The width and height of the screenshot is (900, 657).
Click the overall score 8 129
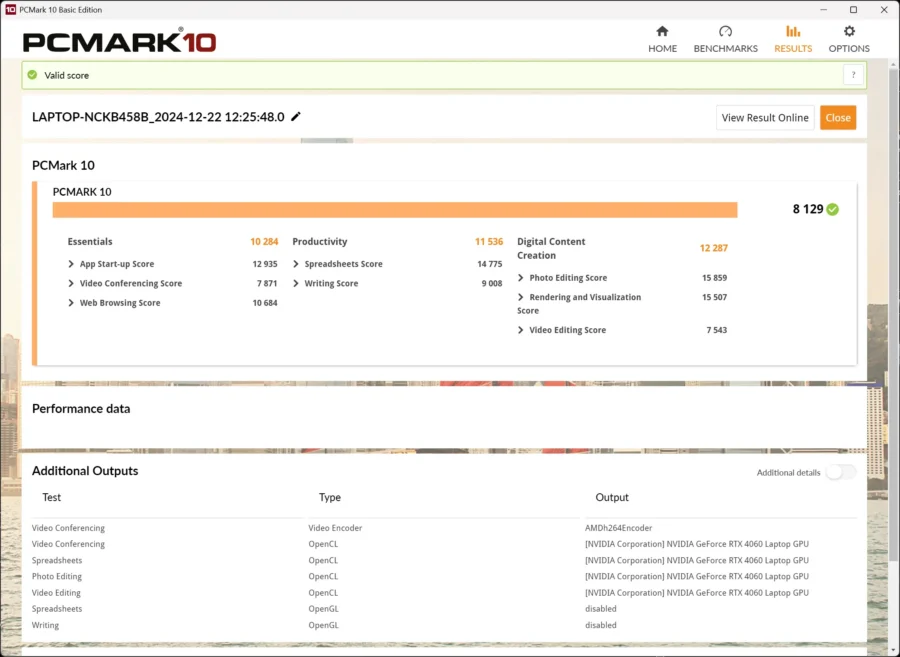[x=808, y=209]
